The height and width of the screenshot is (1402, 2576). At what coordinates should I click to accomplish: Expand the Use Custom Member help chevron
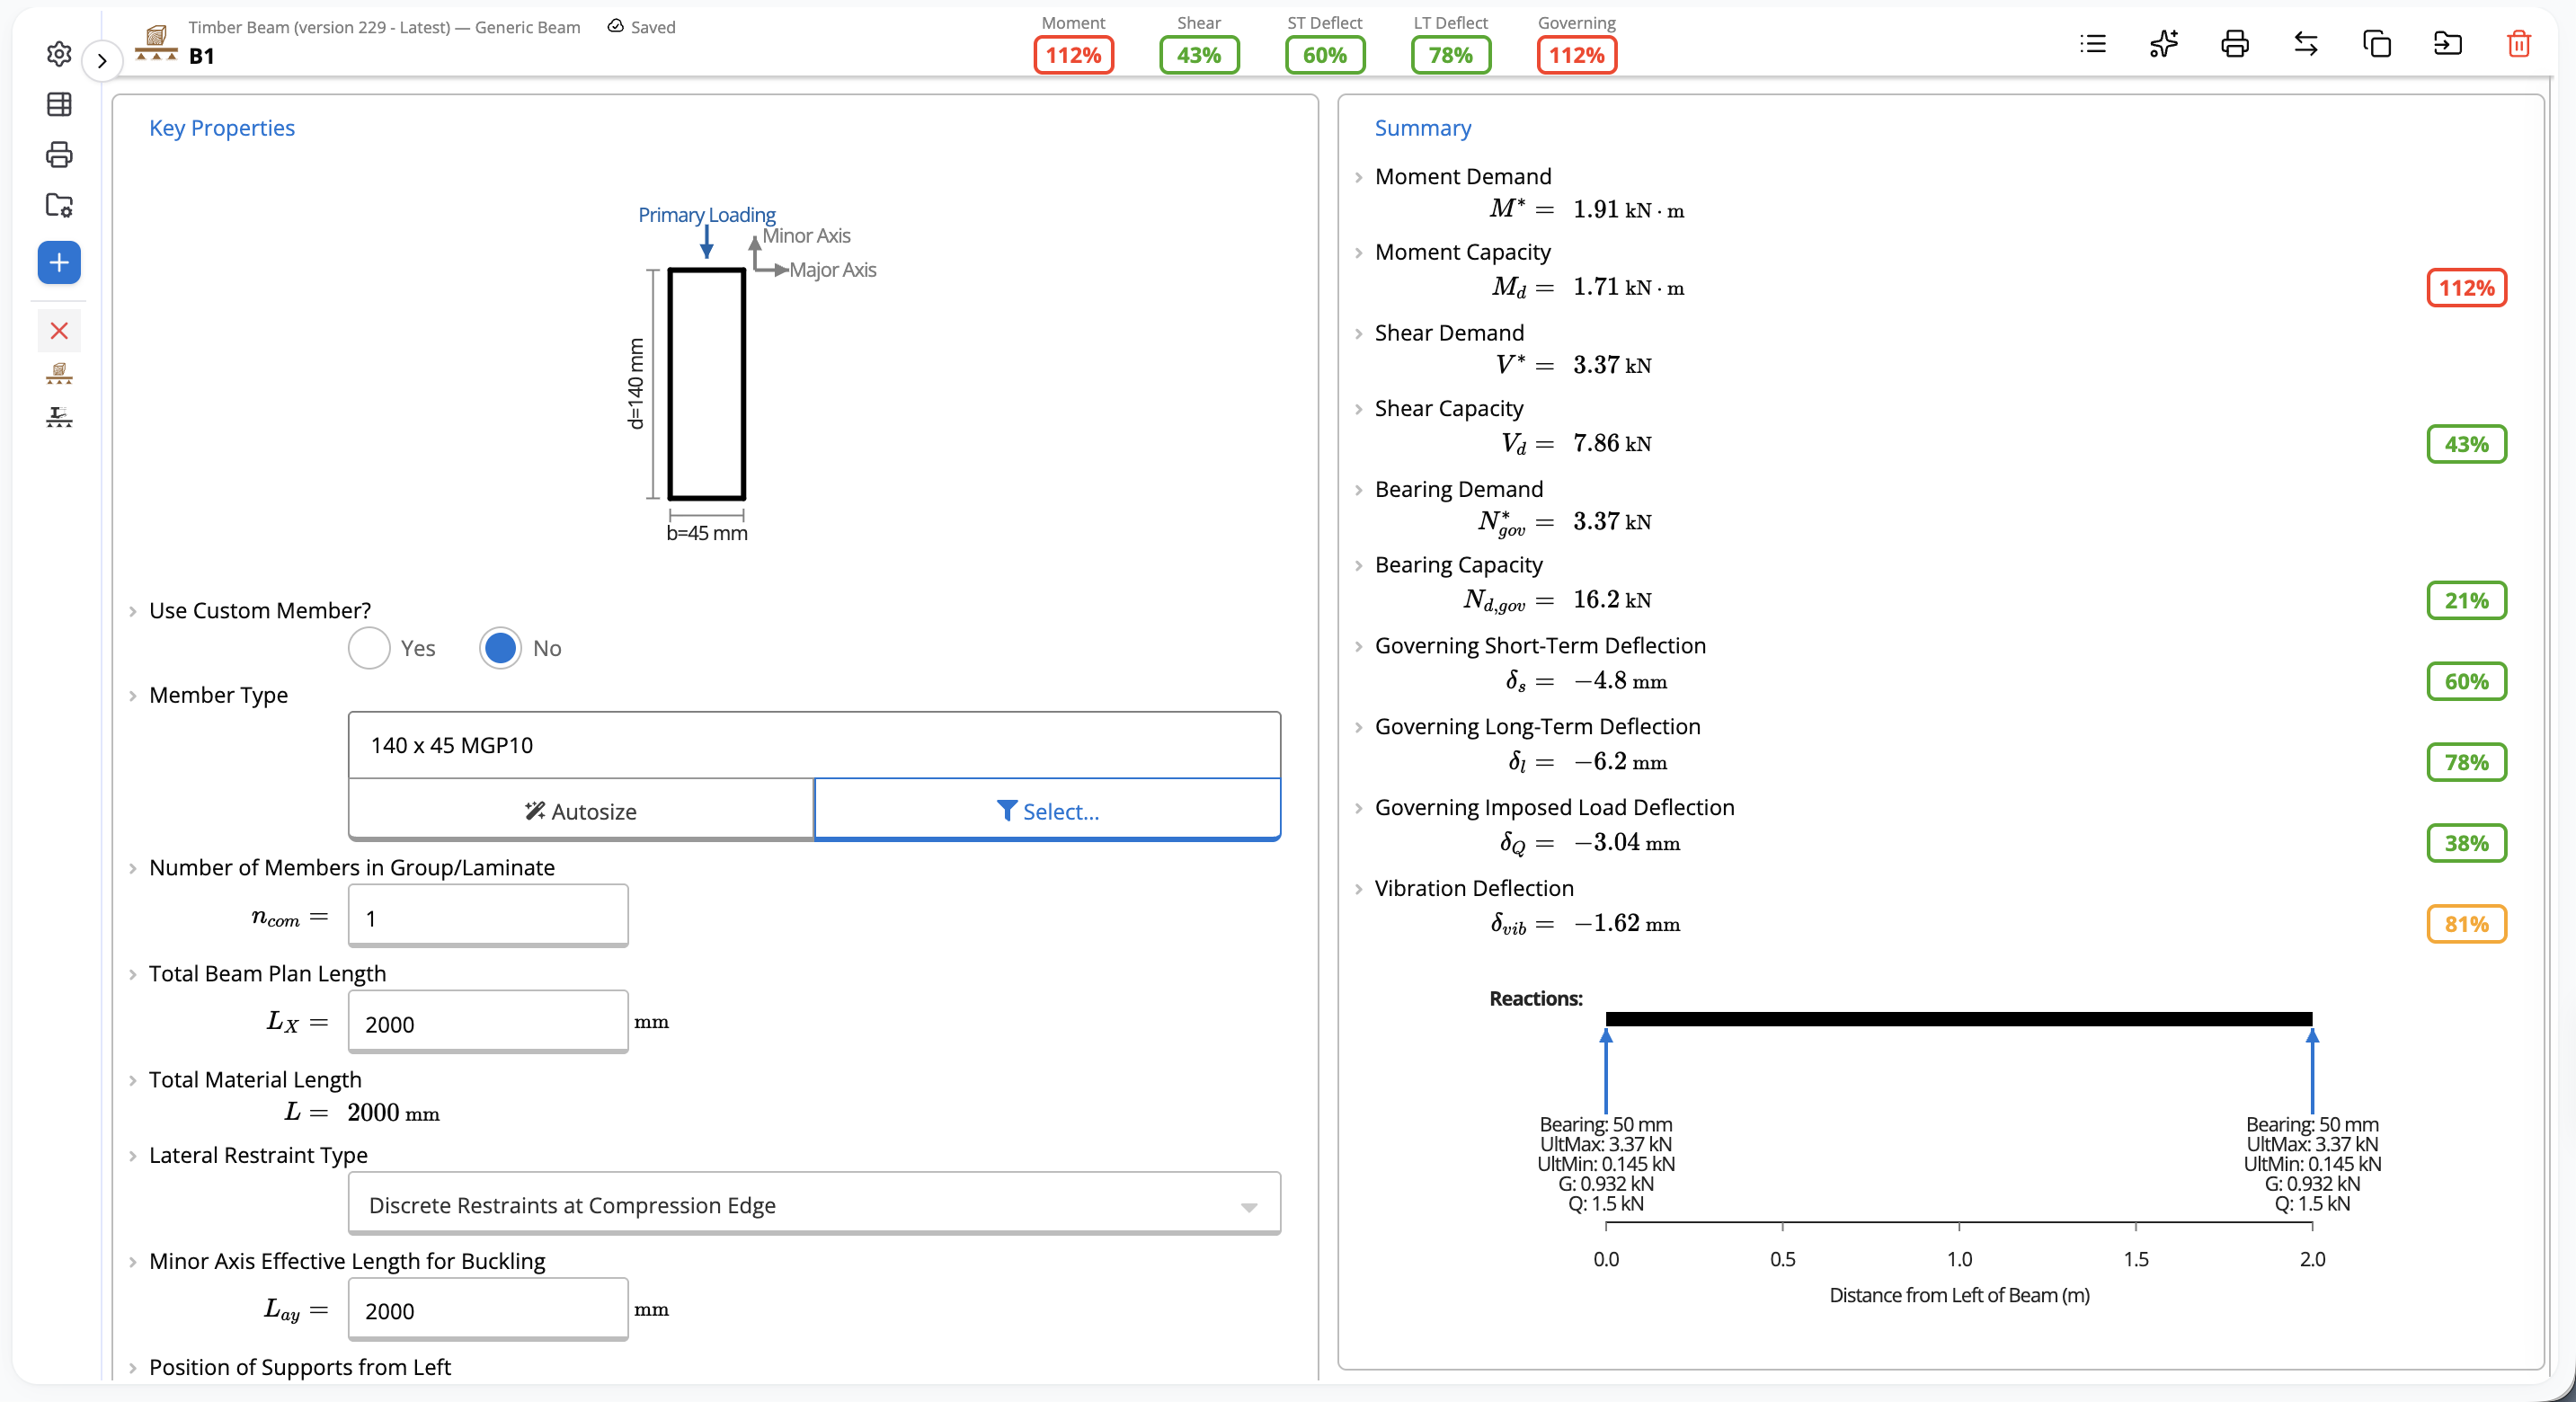point(133,611)
